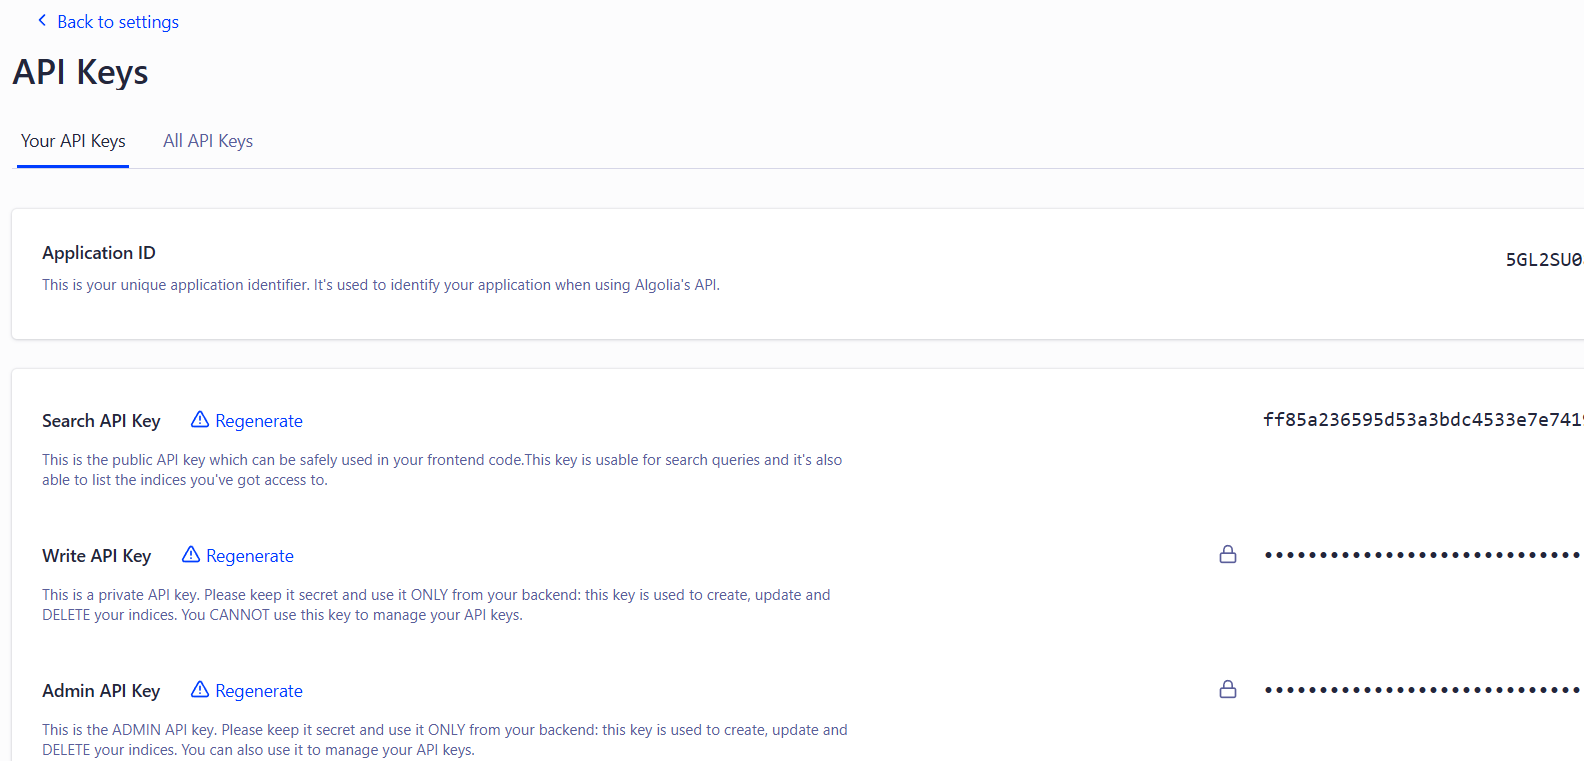
Task: Click the warning icon beside Search API Key
Action: (x=200, y=420)
